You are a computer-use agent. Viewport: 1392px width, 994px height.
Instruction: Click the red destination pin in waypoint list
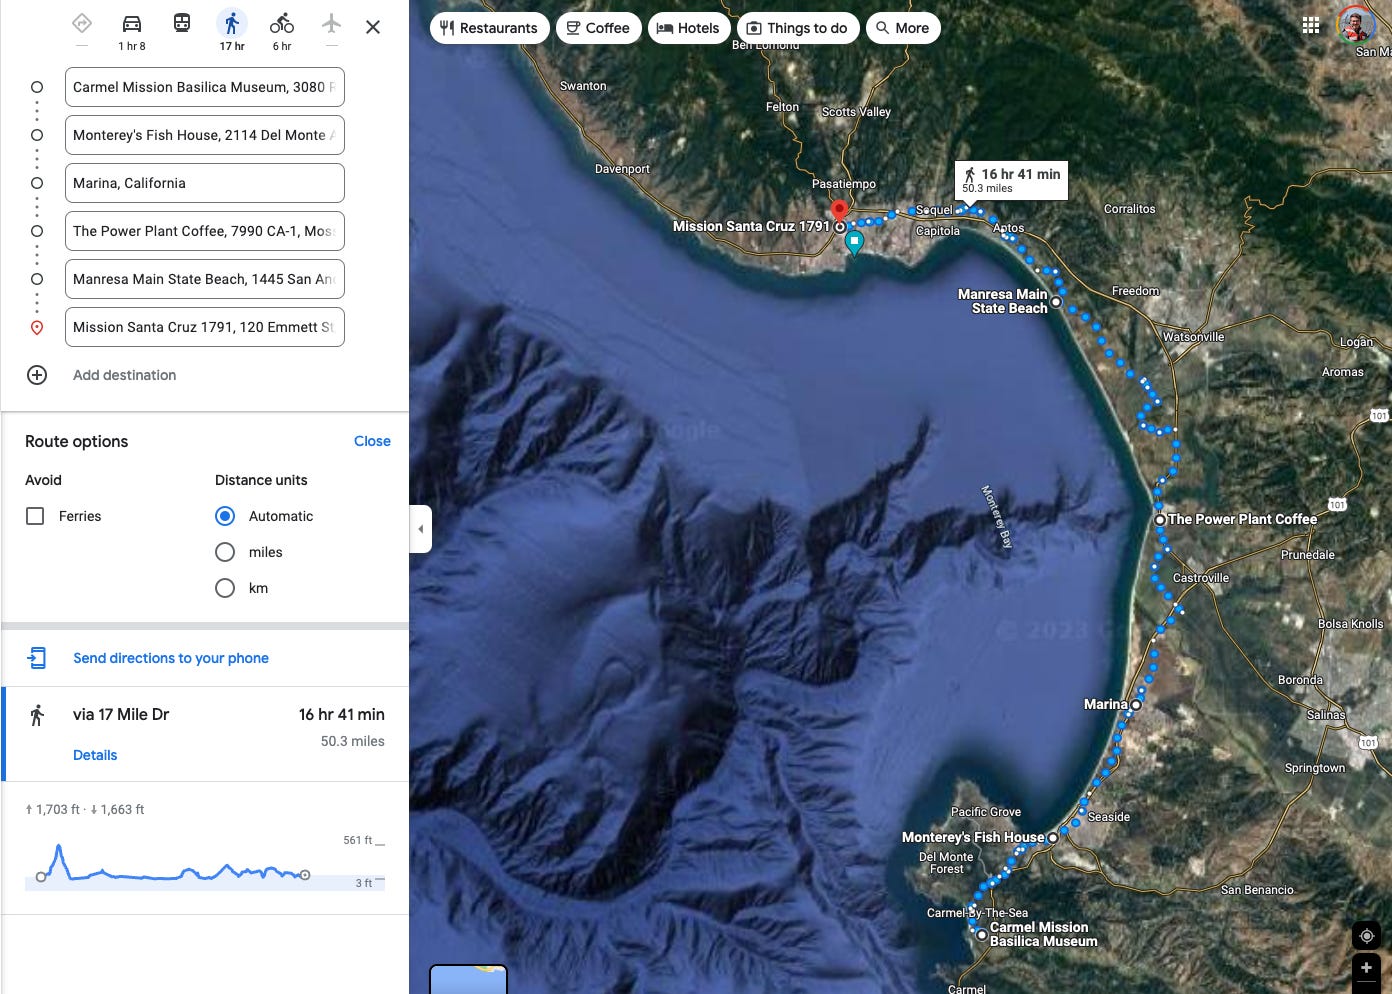tap(37, 328)
